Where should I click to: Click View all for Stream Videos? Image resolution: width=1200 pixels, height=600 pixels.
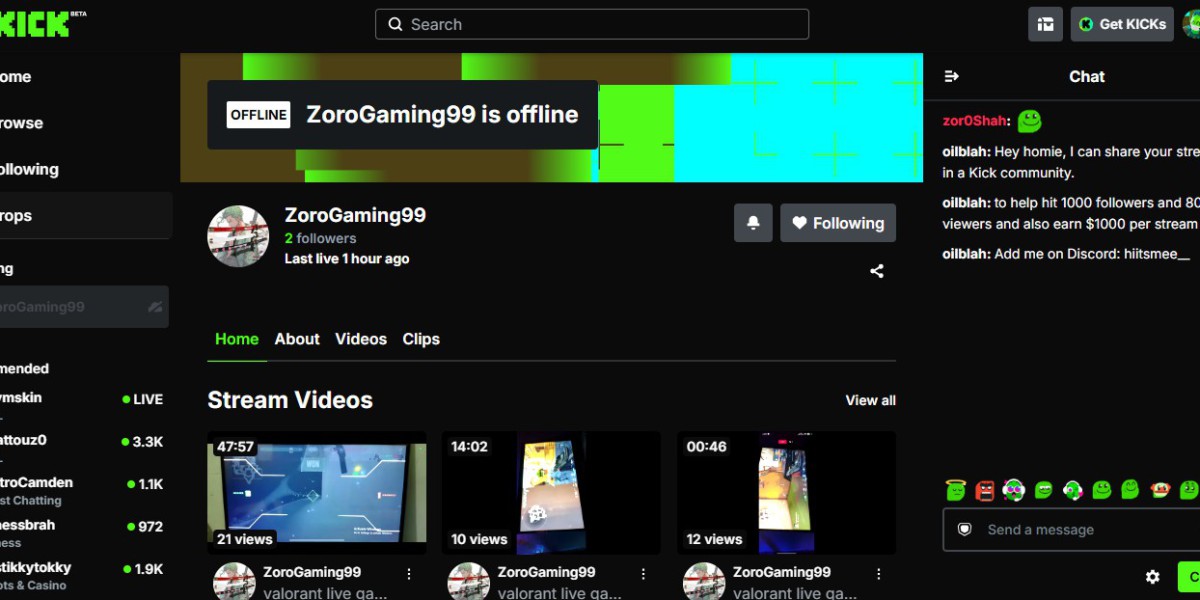click(x=871, y=400)
